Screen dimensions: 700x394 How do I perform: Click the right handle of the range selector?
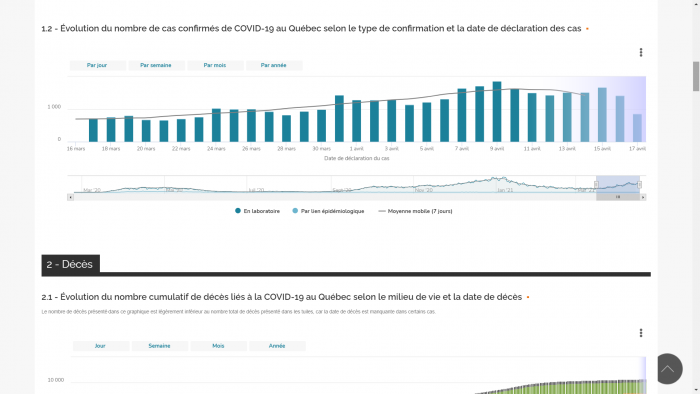pos(640,185)
